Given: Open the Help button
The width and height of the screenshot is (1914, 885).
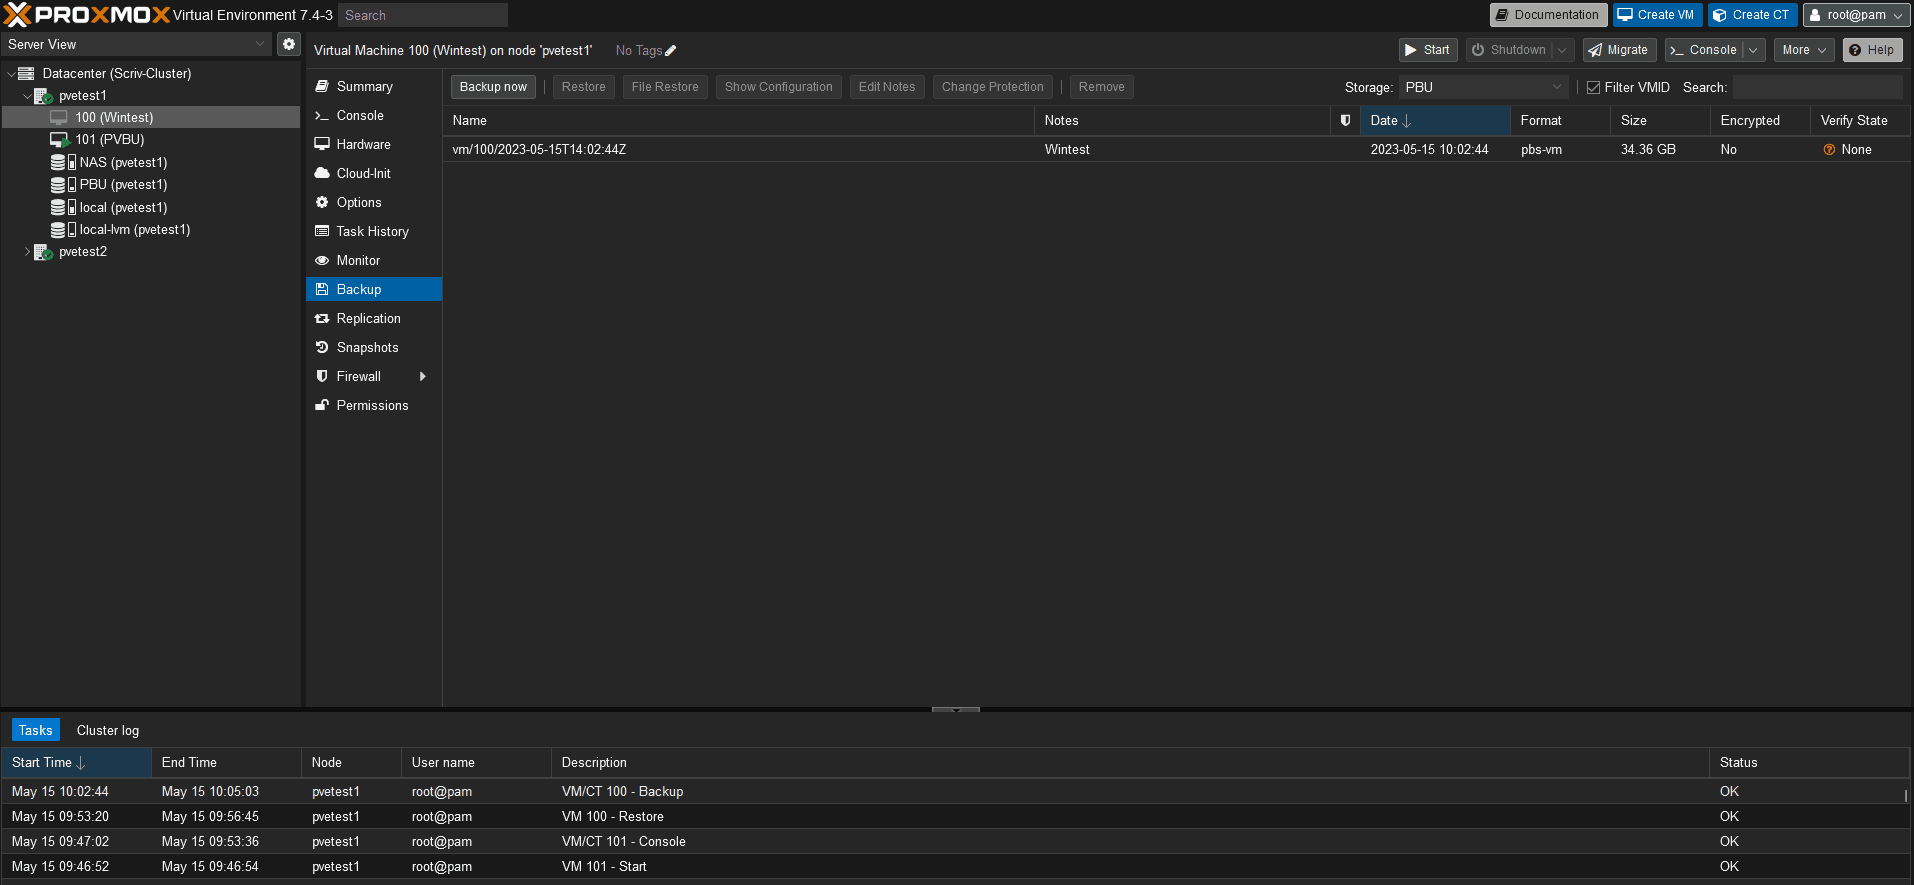Looking at the screenshot, I should [1872, 50].
